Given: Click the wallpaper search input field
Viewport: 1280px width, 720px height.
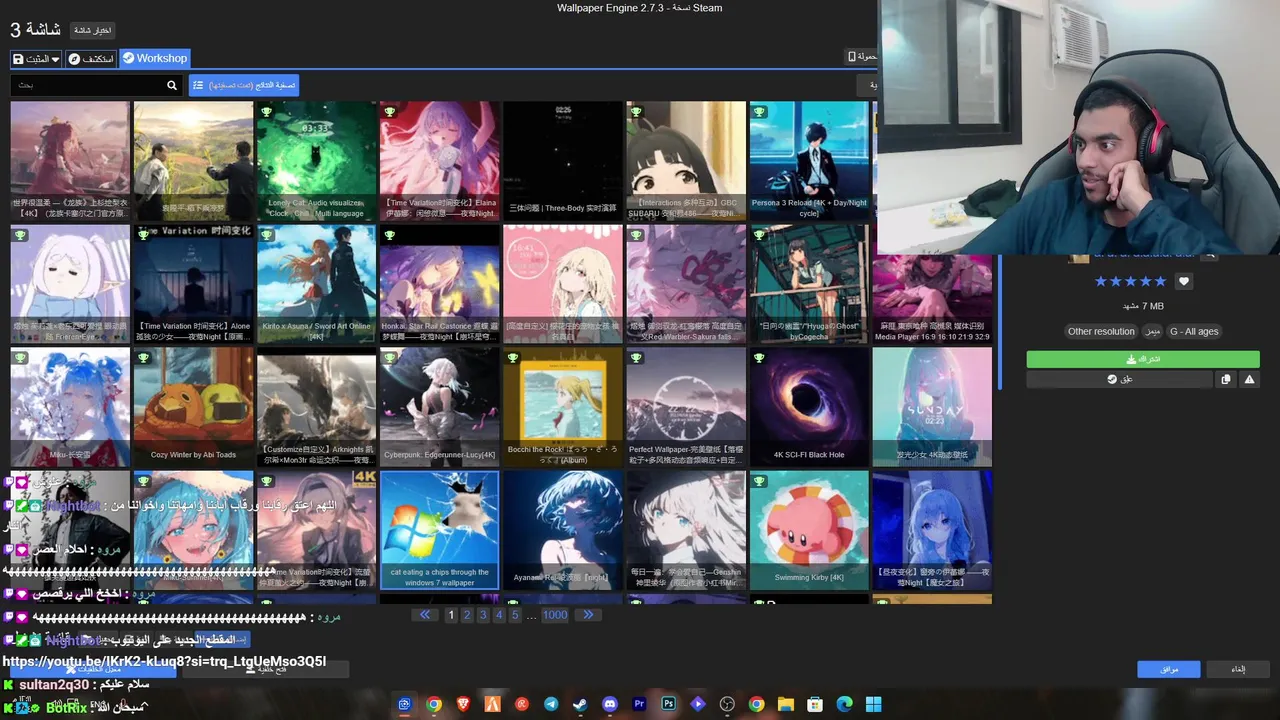Looking at the screenshot, I should 88,85.
